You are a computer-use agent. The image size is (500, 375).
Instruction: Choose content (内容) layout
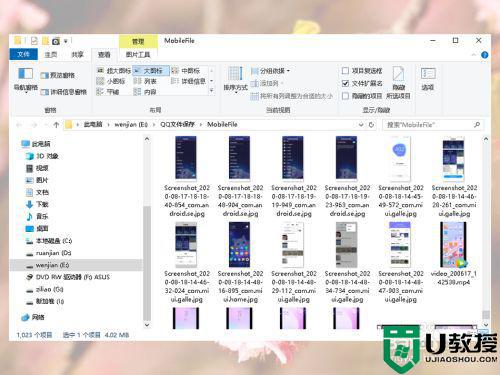(145, 92)
